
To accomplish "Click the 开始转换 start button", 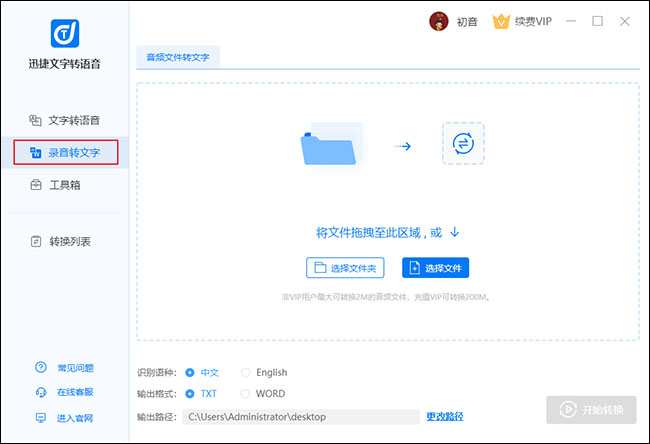I will (591, 410).
